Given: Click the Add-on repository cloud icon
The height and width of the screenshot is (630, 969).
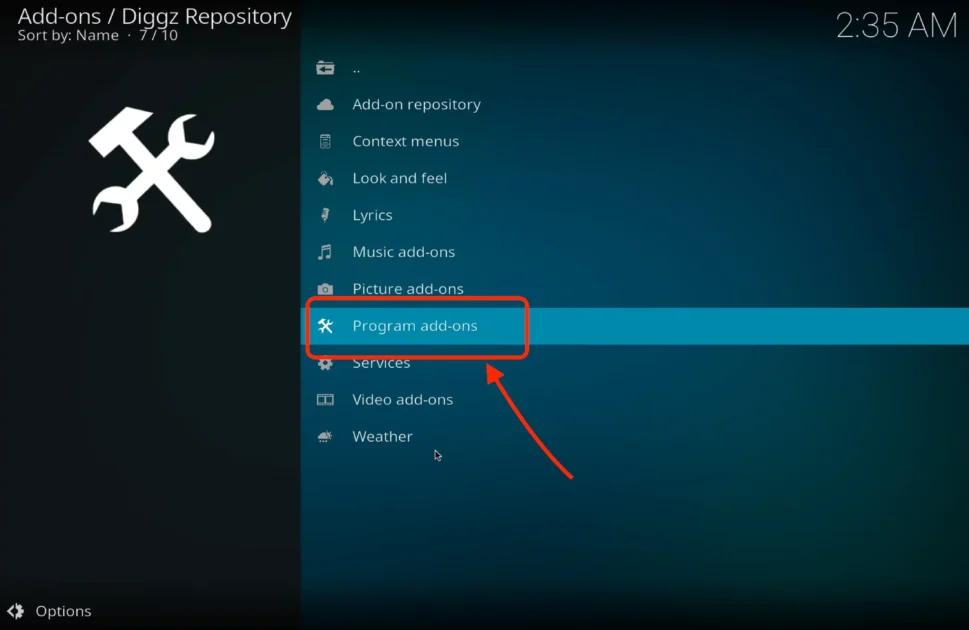Looking at the screenshot, I should tap(325, 104).
